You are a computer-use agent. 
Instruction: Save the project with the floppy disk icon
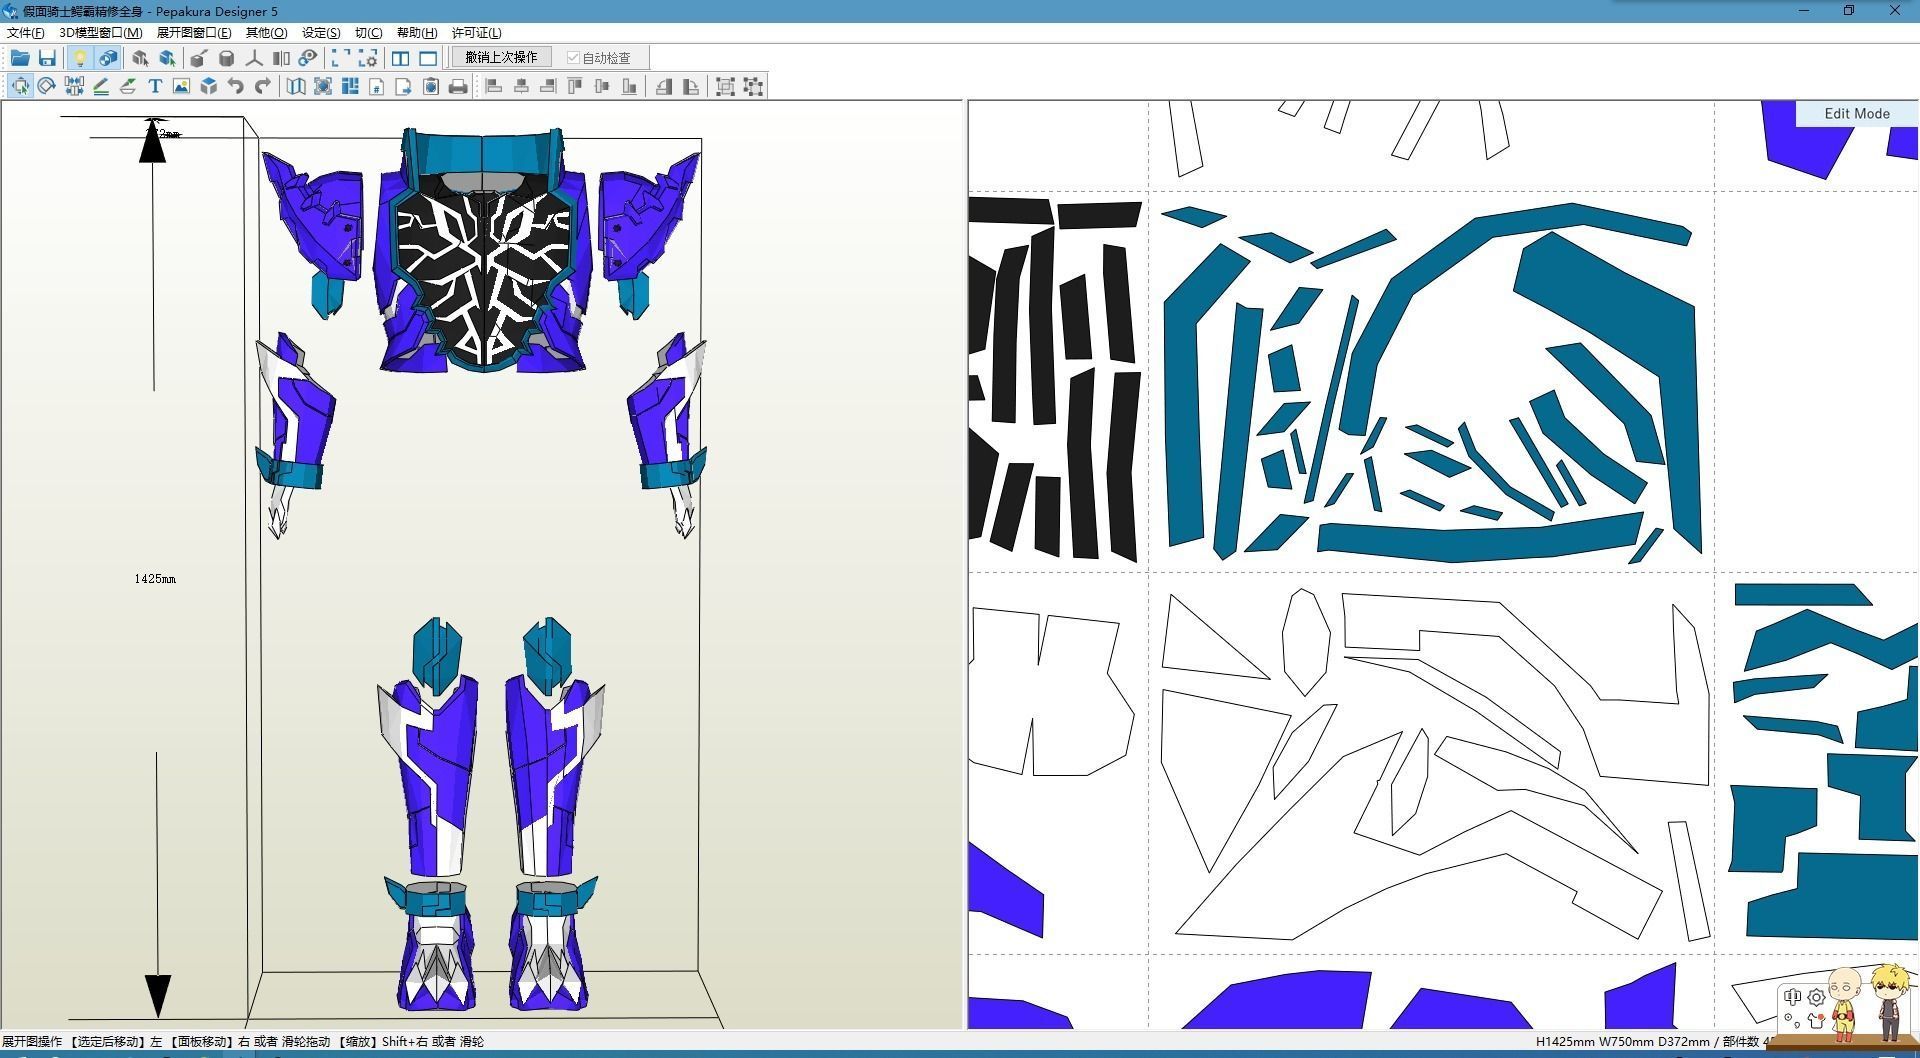click(47, 58)
